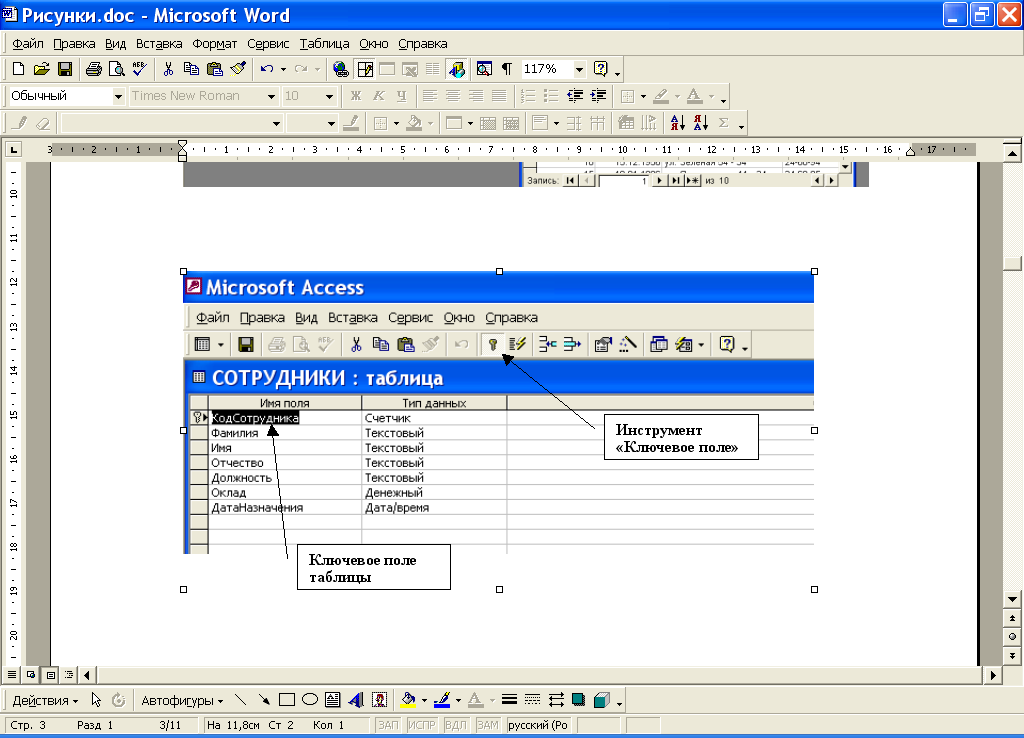Open the Таблица menu

tap(324, 44)
